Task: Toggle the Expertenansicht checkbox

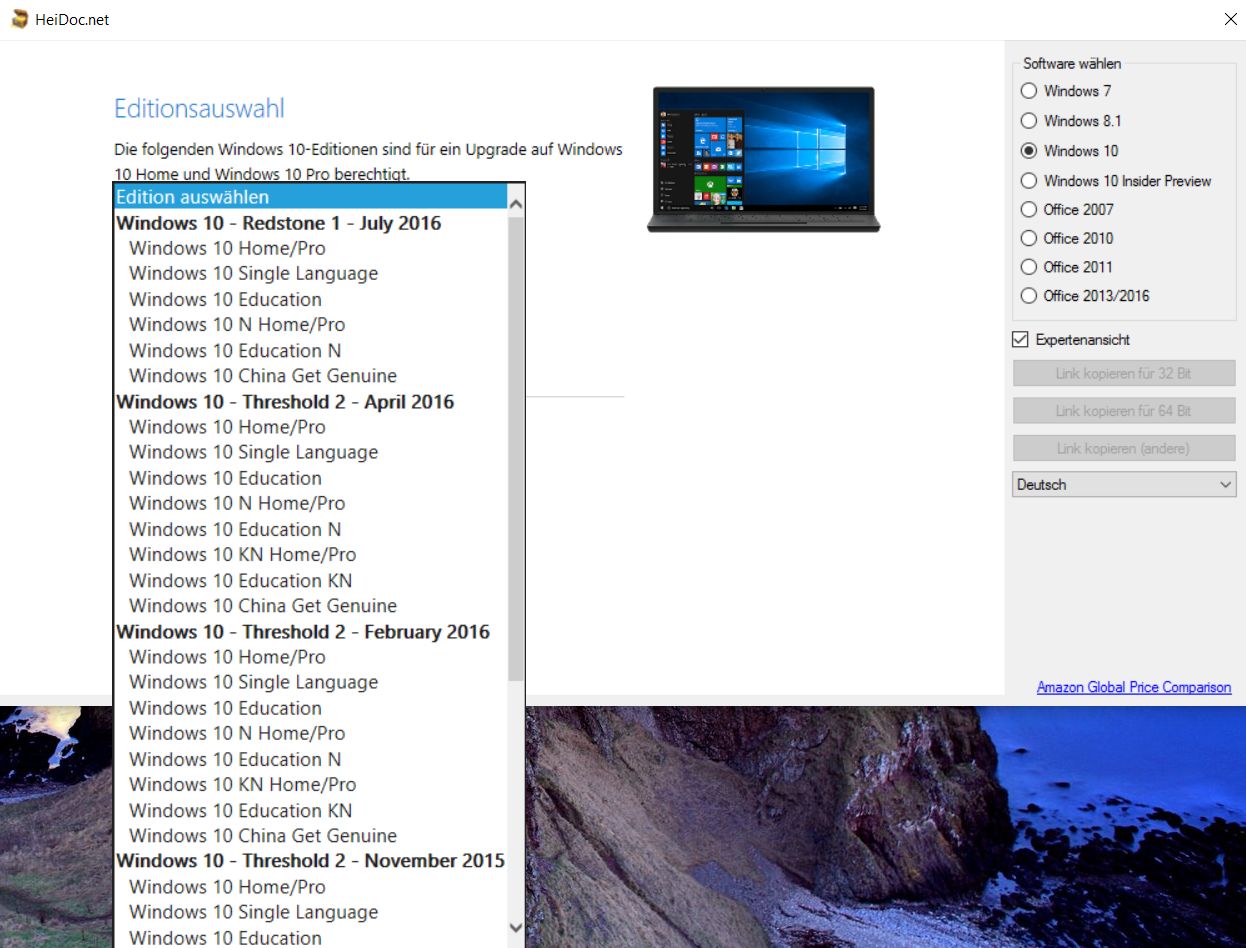Action: pos(1020,340)
